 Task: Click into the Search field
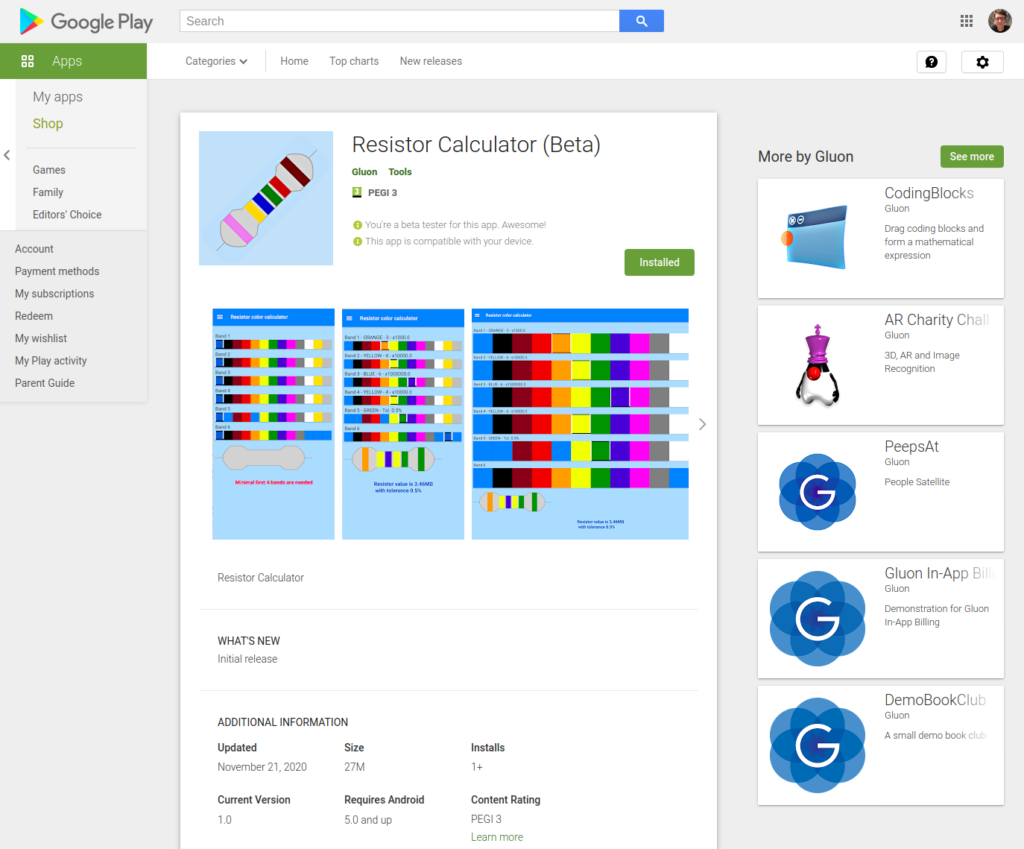(x=399, y=21)
